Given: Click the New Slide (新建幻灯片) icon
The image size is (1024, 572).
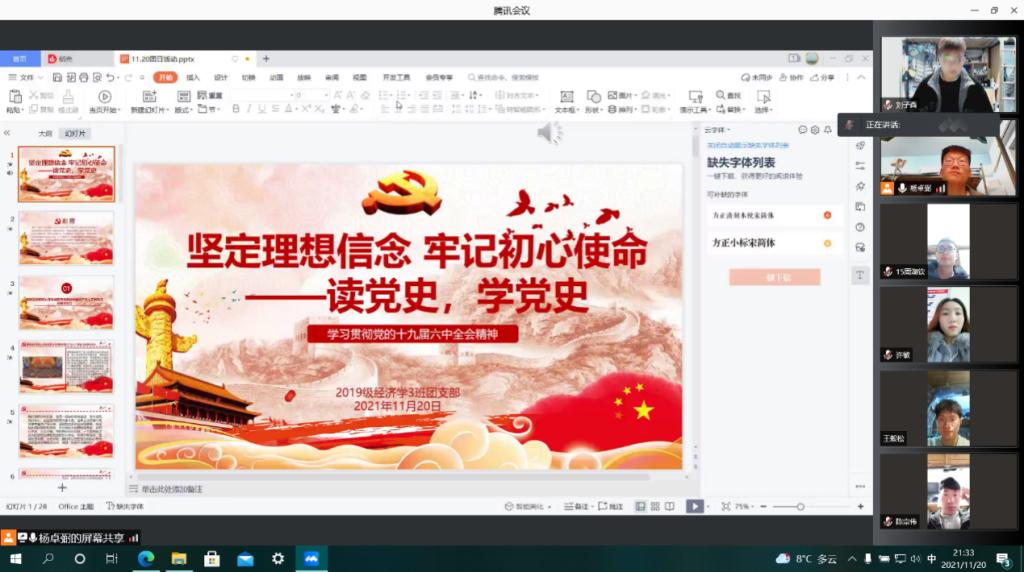Looking at the screenshot, I should pyautogui.click(x=150, y=96).
